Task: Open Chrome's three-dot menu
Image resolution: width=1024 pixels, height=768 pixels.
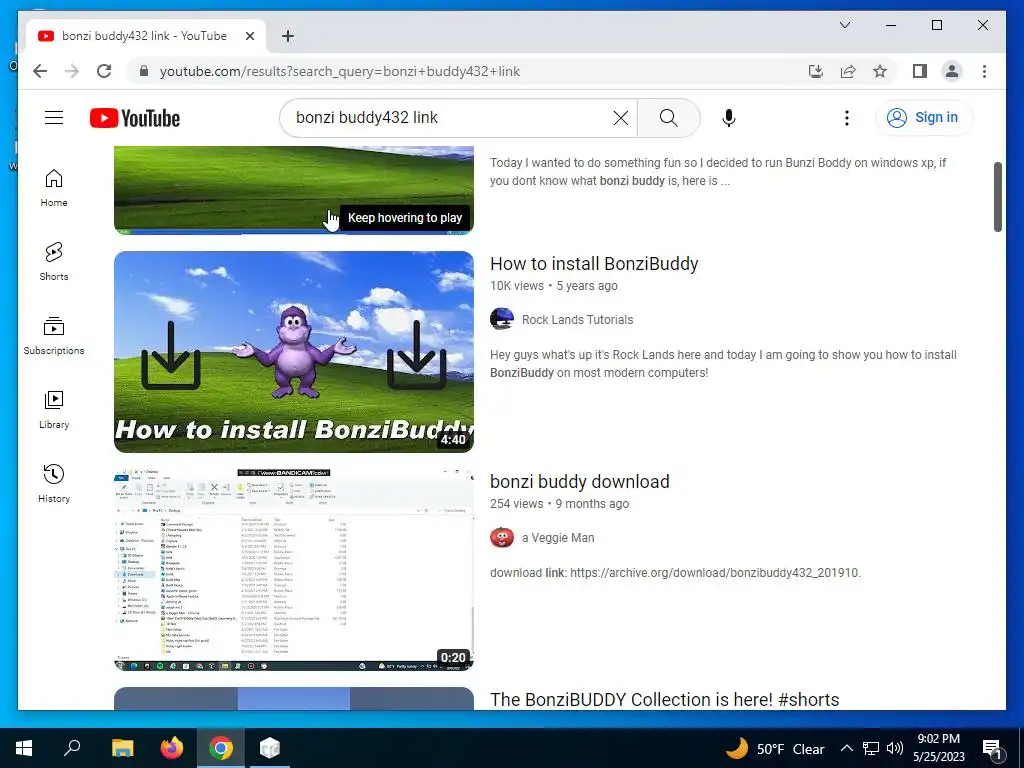Action: (x=984, y=71)
